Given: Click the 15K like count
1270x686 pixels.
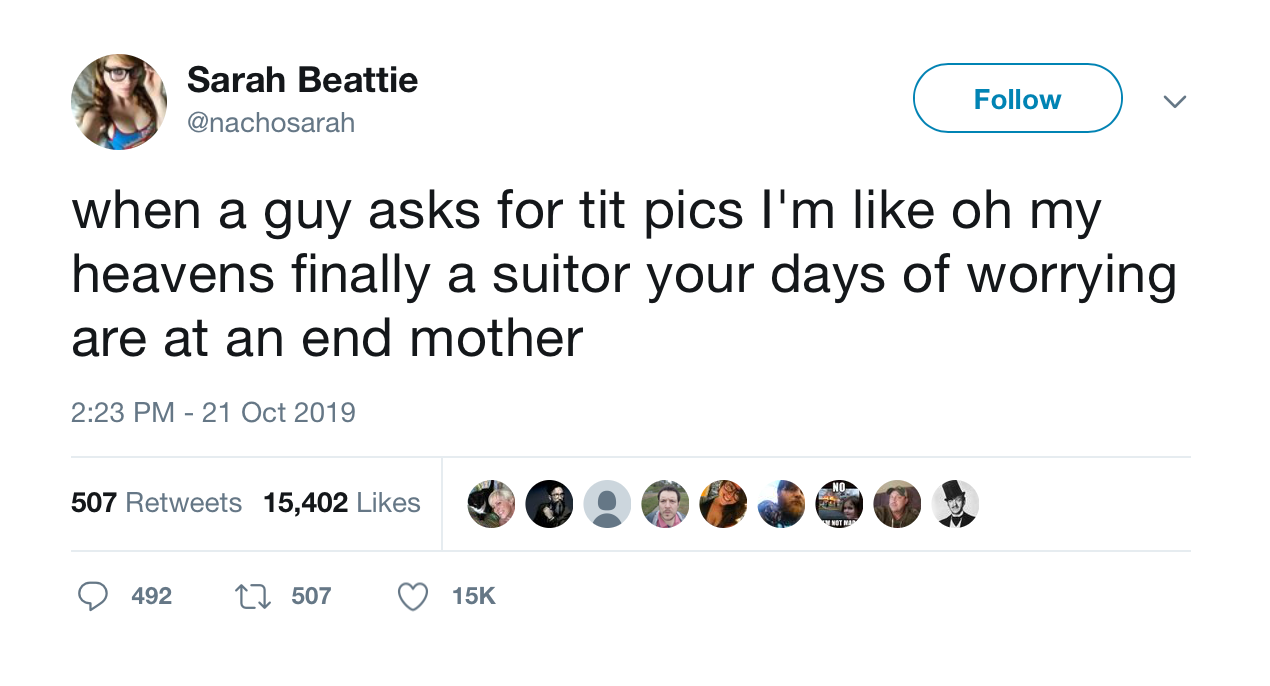Looking at the screenshot, I should [473, 597].
